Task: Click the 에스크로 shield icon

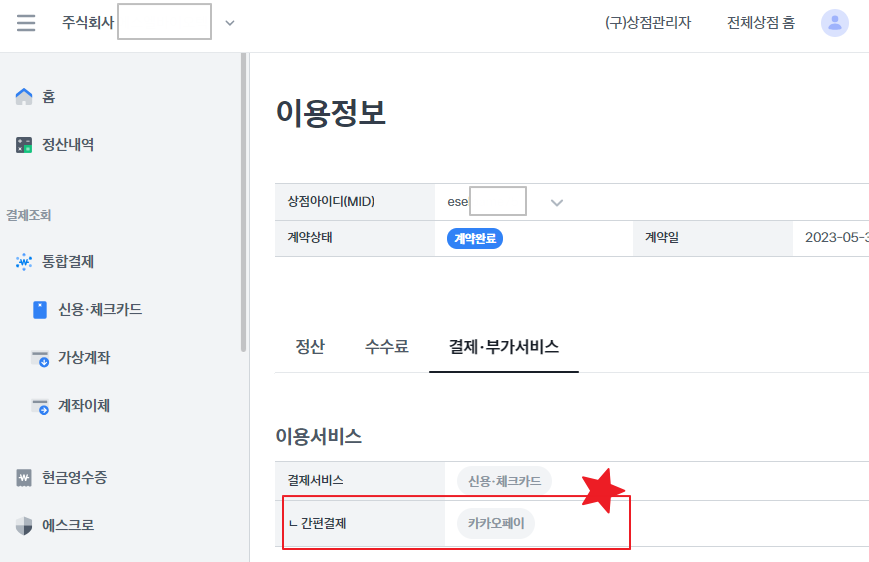Action: [x=24, y=525]
